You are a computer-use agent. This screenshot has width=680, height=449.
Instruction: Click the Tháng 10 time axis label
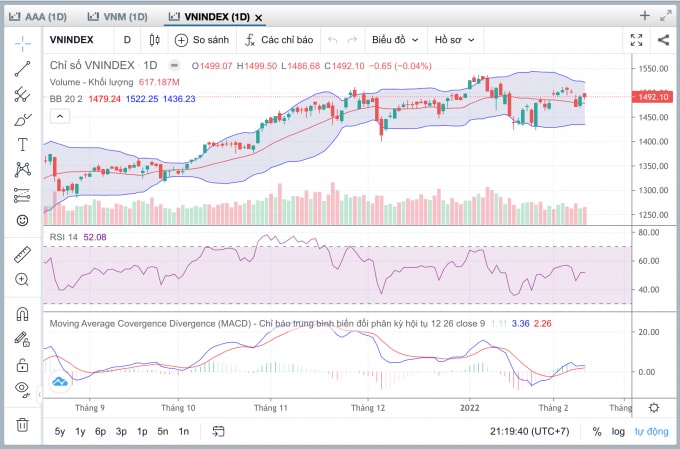[178, 408]
